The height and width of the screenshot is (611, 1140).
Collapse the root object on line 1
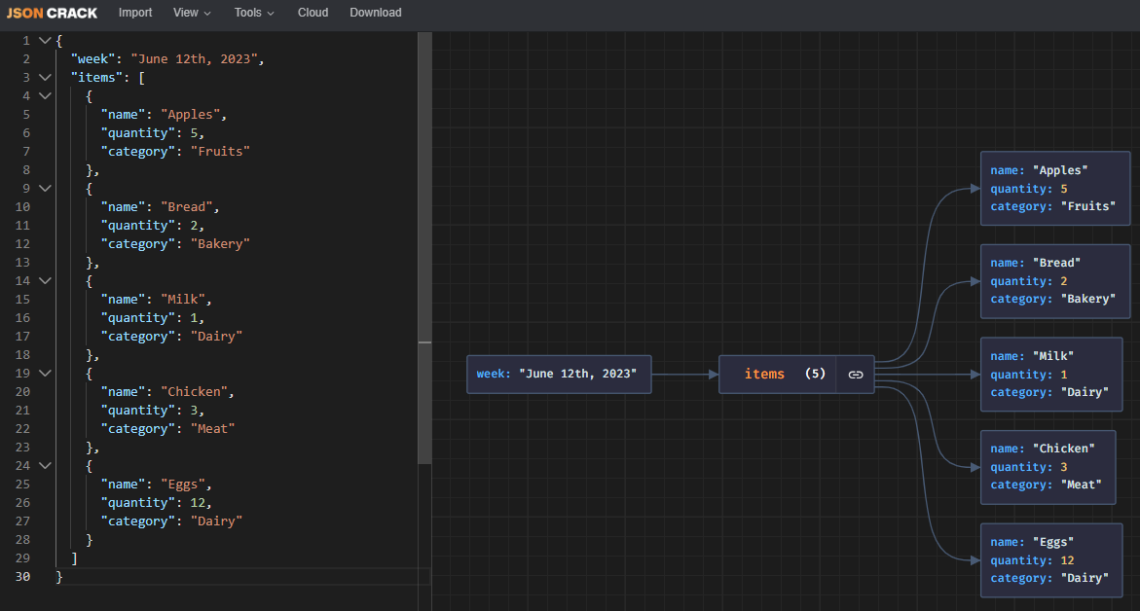point(43,40)
